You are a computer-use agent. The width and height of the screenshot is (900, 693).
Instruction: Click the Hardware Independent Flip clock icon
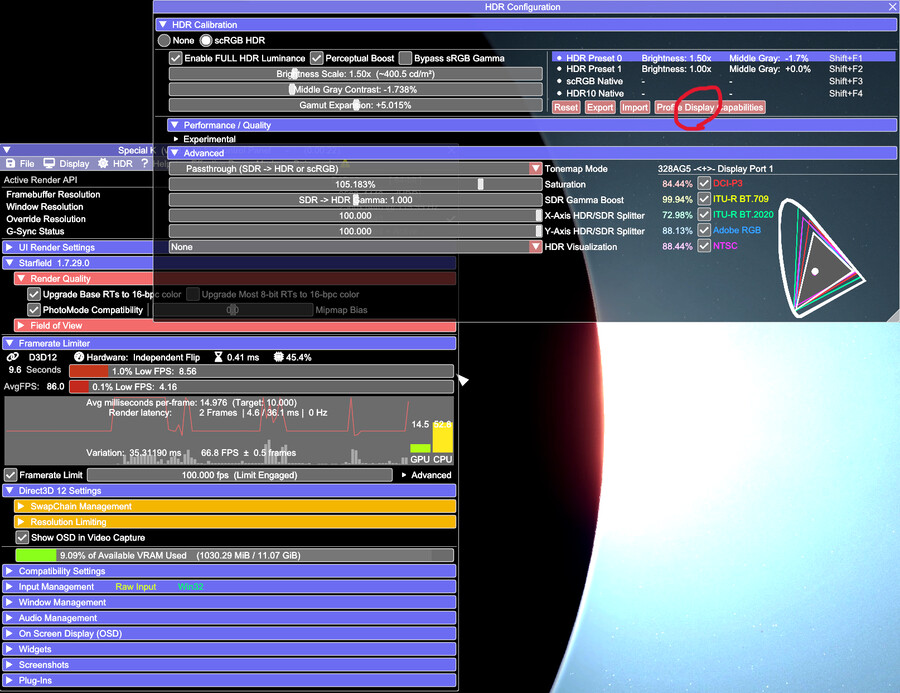79,357
